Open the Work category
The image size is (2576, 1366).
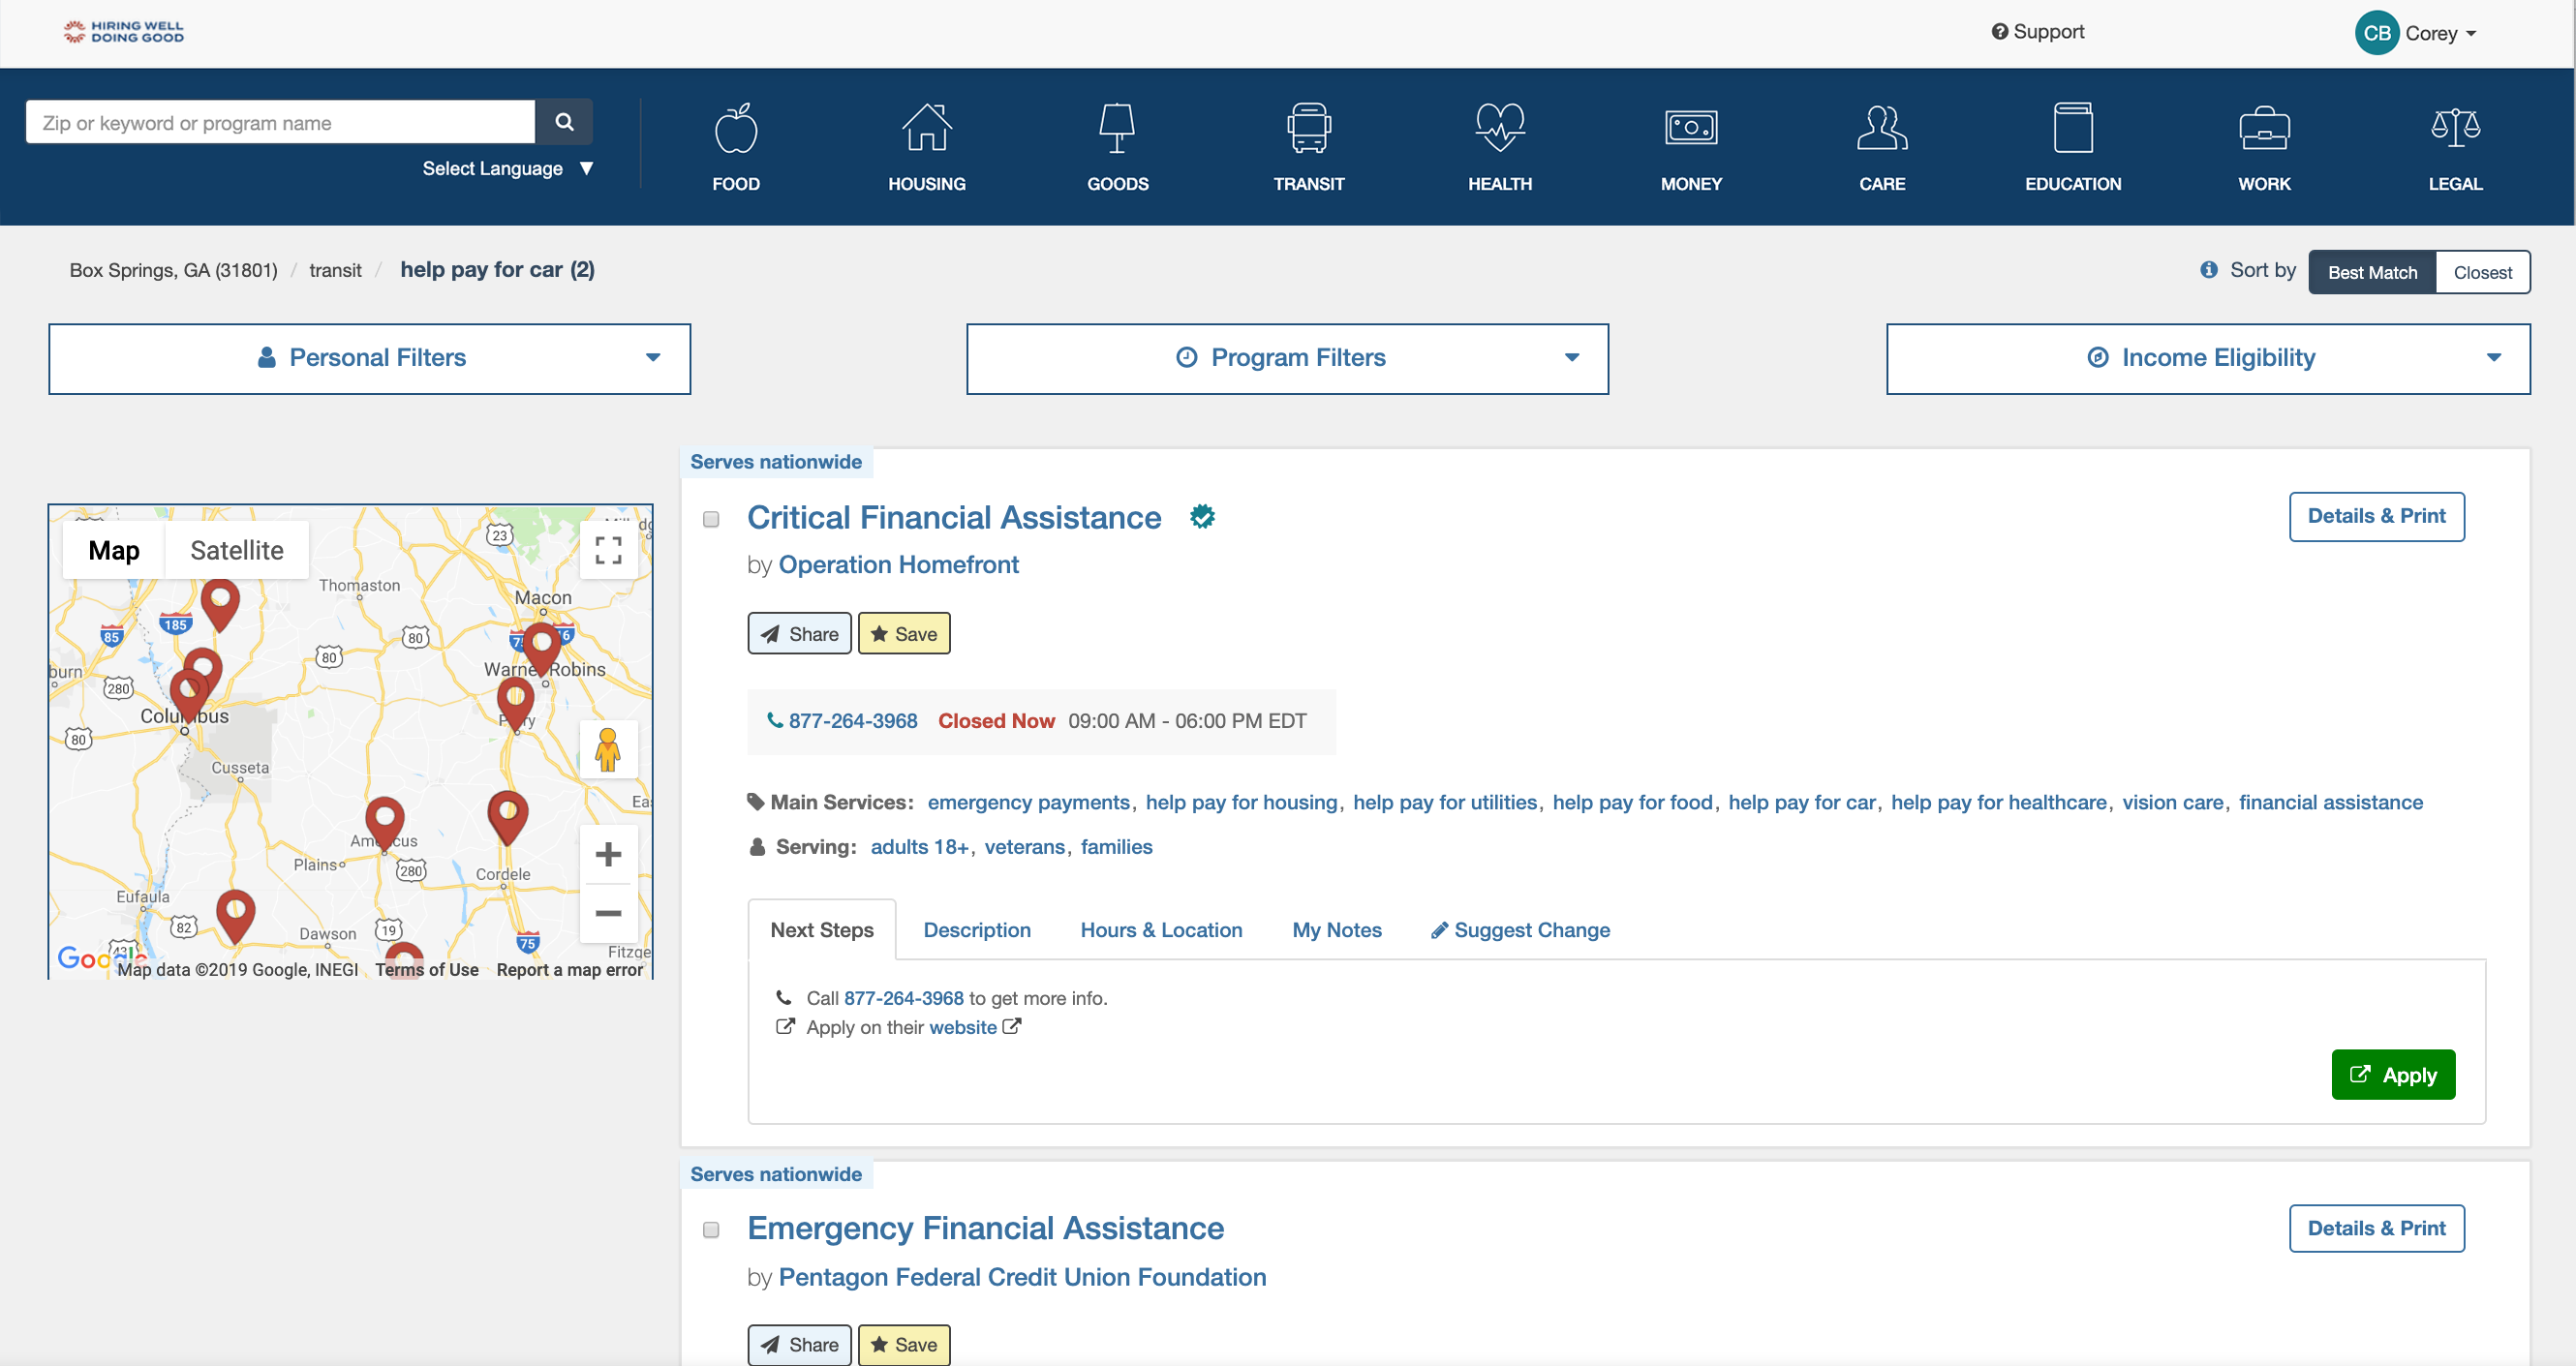[x=2264, y=147]
